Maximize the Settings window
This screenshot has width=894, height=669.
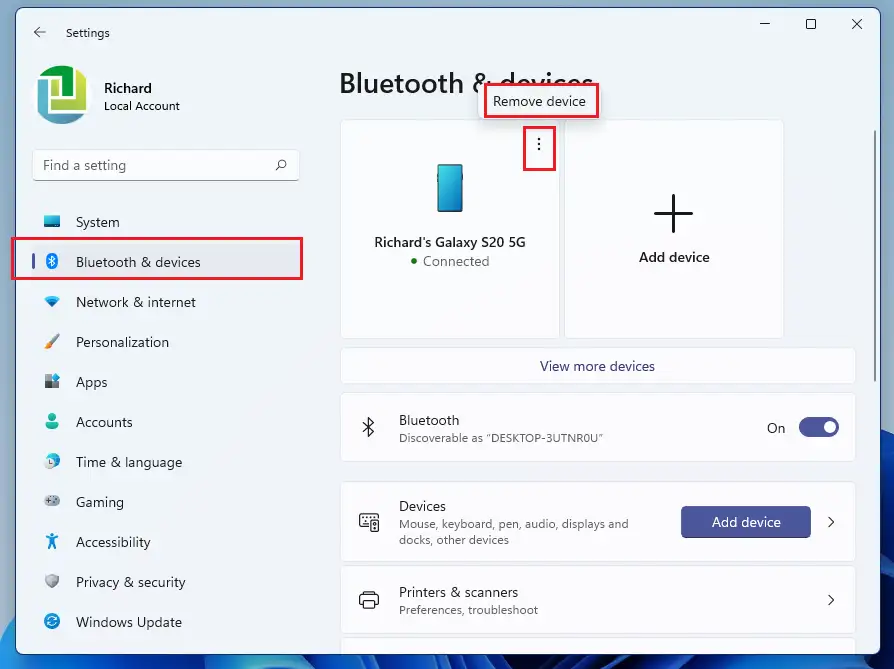coord(811,24)
